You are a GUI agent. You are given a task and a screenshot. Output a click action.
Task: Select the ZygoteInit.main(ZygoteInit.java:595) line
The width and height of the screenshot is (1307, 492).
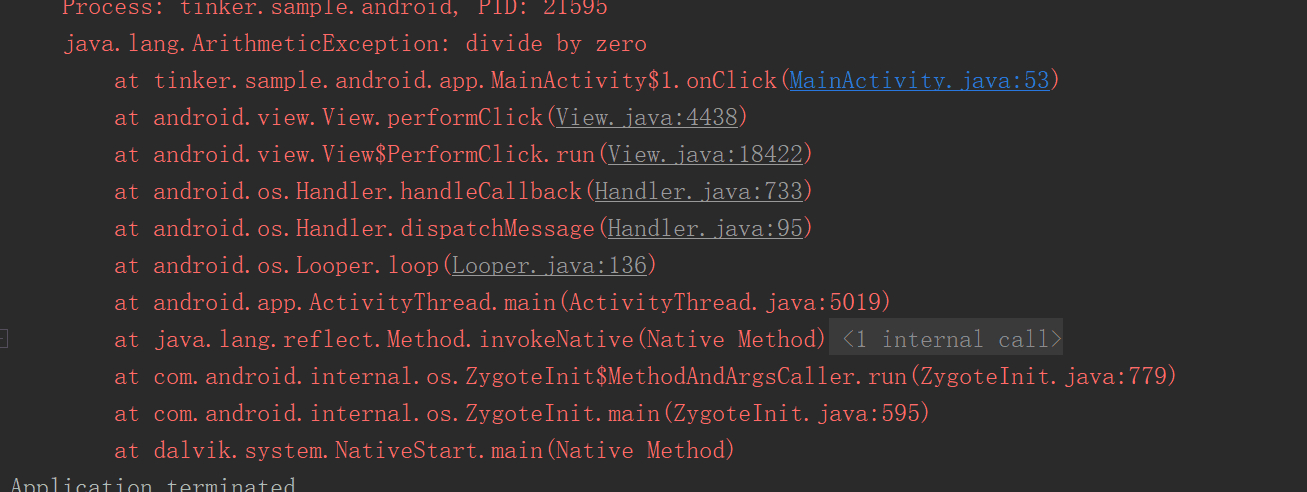click(522, 414)
